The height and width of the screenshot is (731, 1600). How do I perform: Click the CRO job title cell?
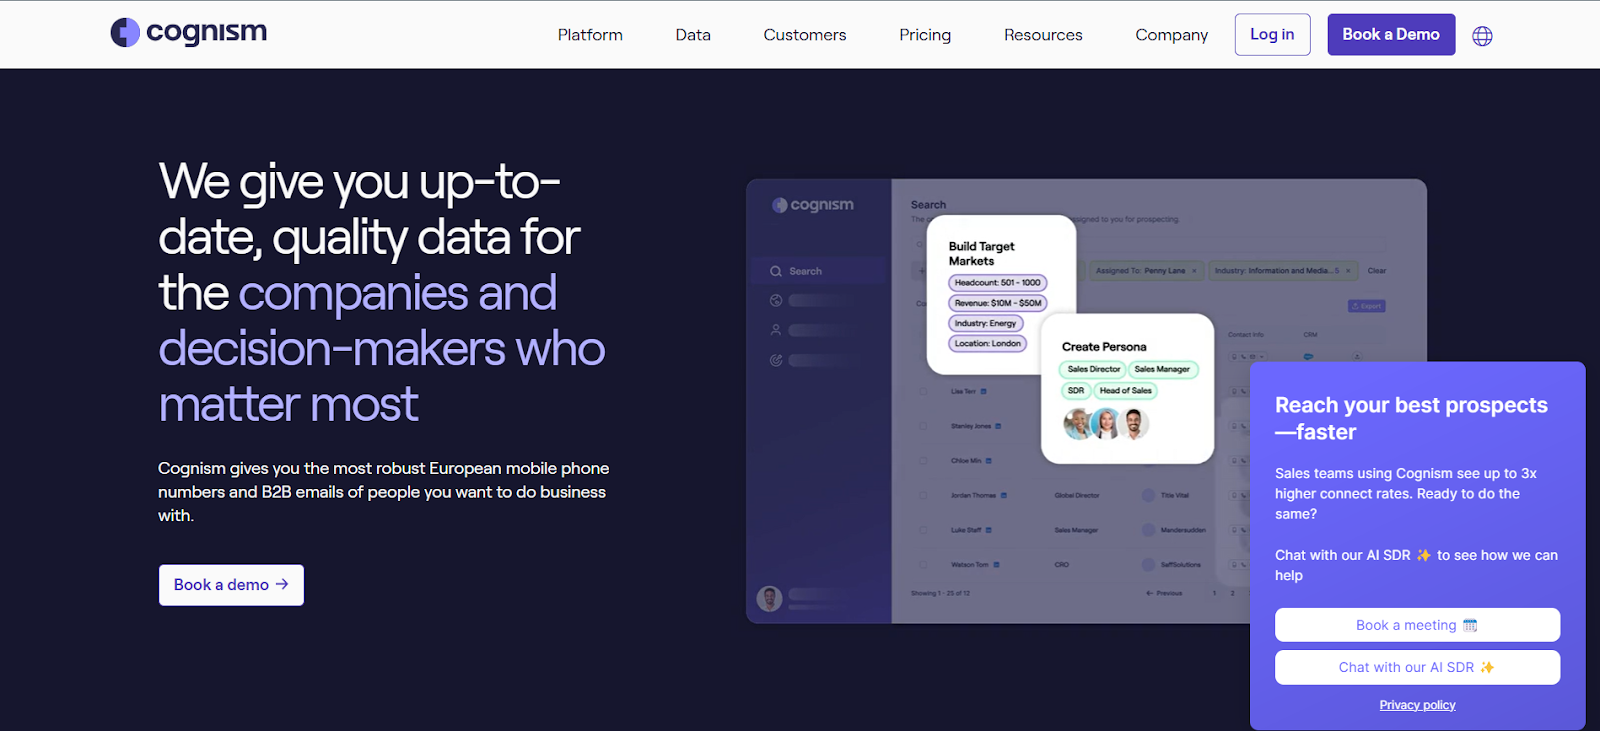(1061, 564)
